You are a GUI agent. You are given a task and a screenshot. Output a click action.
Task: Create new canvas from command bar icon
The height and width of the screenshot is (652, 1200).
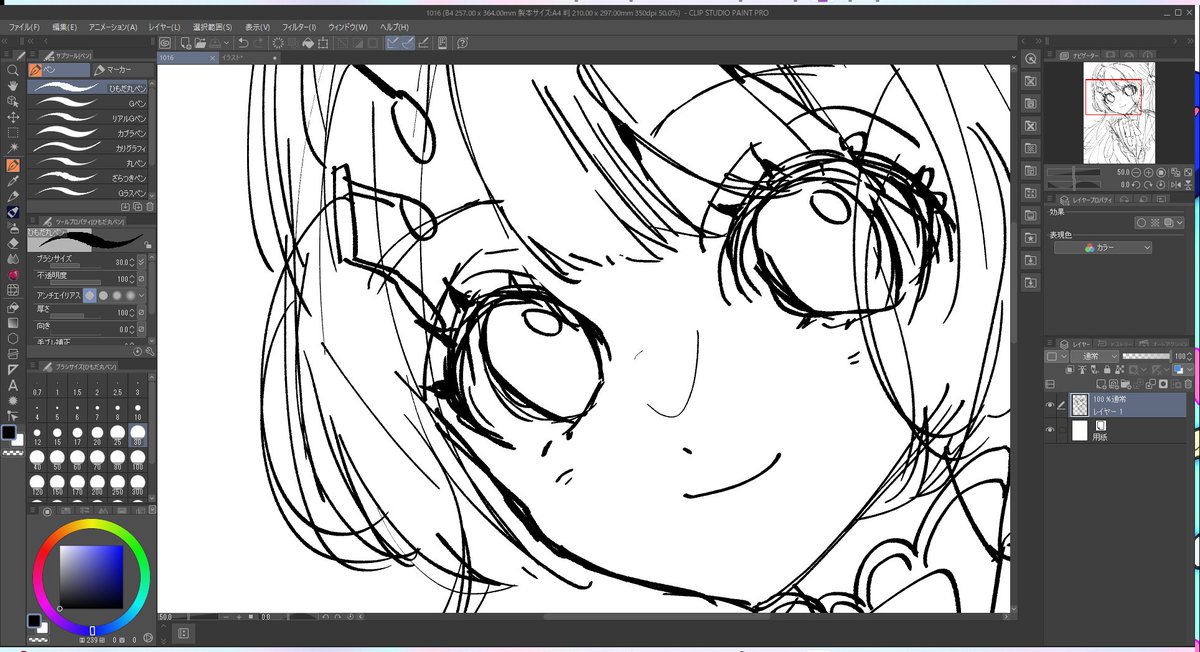click(x=186, y=43)
